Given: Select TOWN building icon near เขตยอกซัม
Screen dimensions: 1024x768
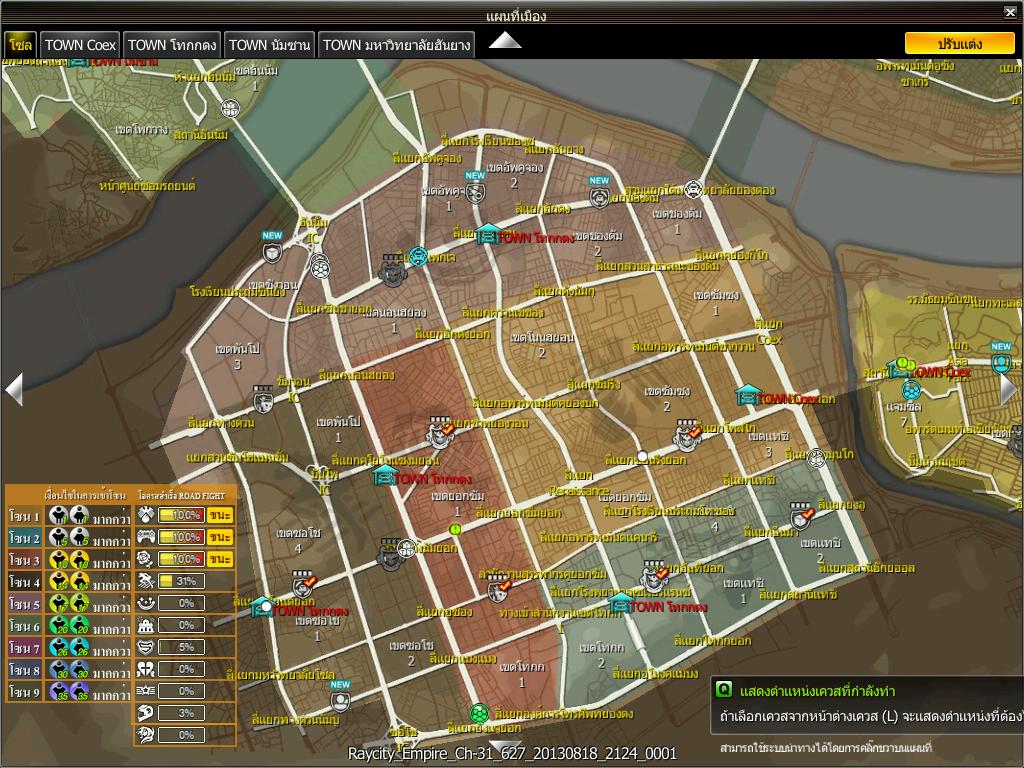Looking at the screenshot, I should pos(385,475).
